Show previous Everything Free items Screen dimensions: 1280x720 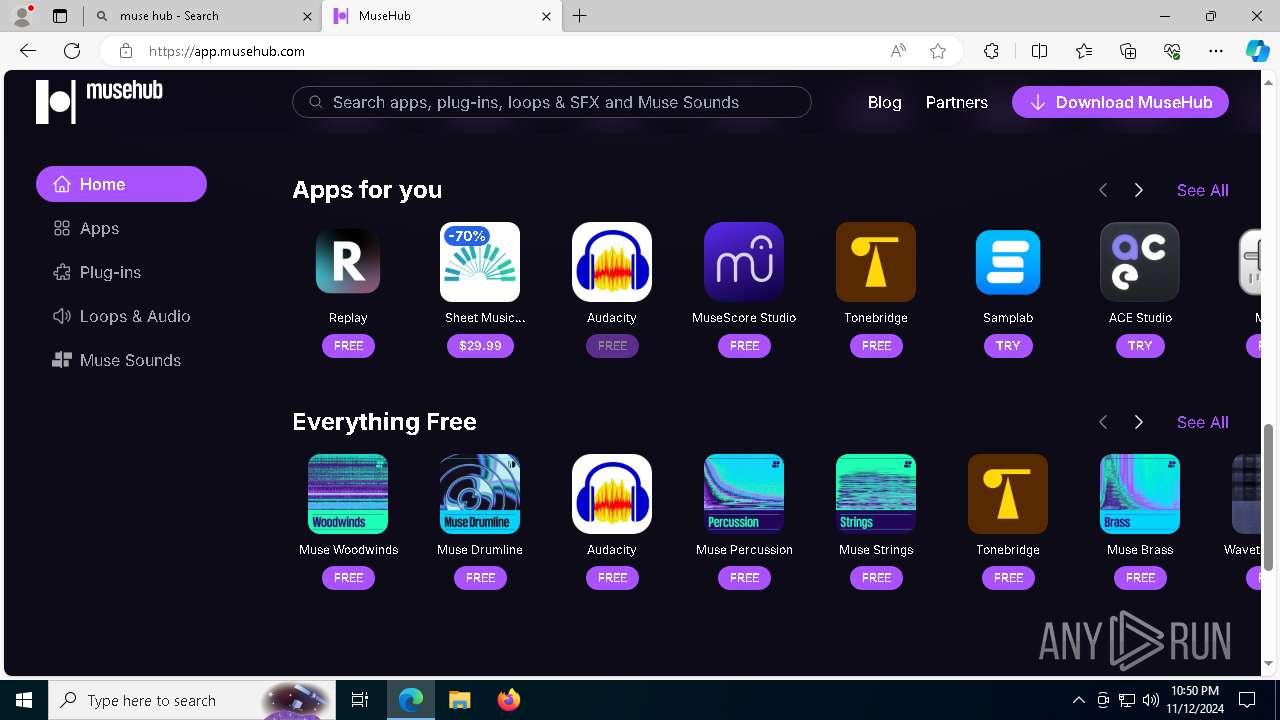[x=1103, y=422]
